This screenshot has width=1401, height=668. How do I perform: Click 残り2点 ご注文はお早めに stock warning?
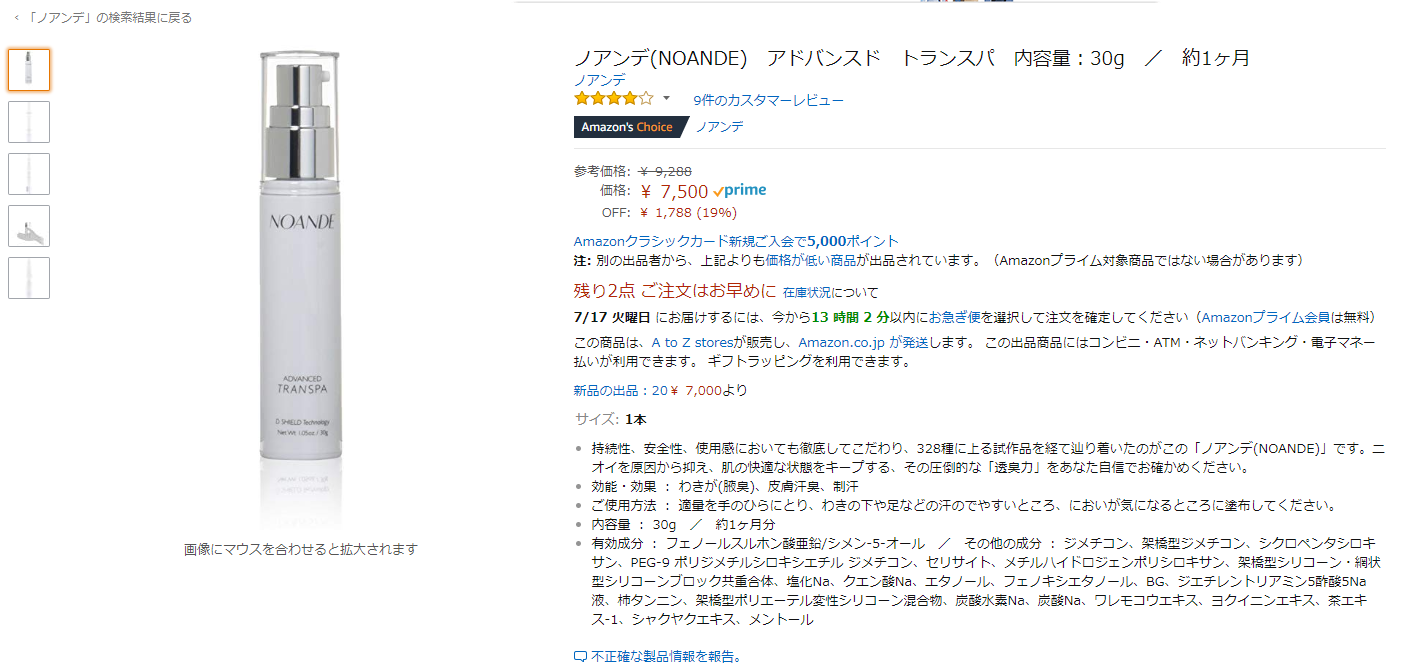pyautogui.click(x=675, y=291)
